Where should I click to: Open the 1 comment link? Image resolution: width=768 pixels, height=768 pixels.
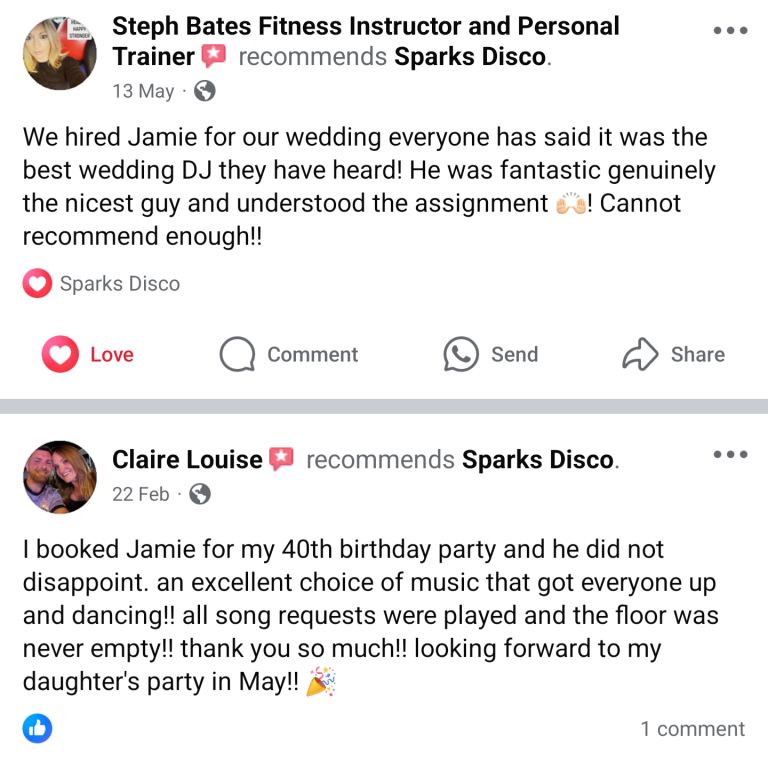click(x=693, y=729)
